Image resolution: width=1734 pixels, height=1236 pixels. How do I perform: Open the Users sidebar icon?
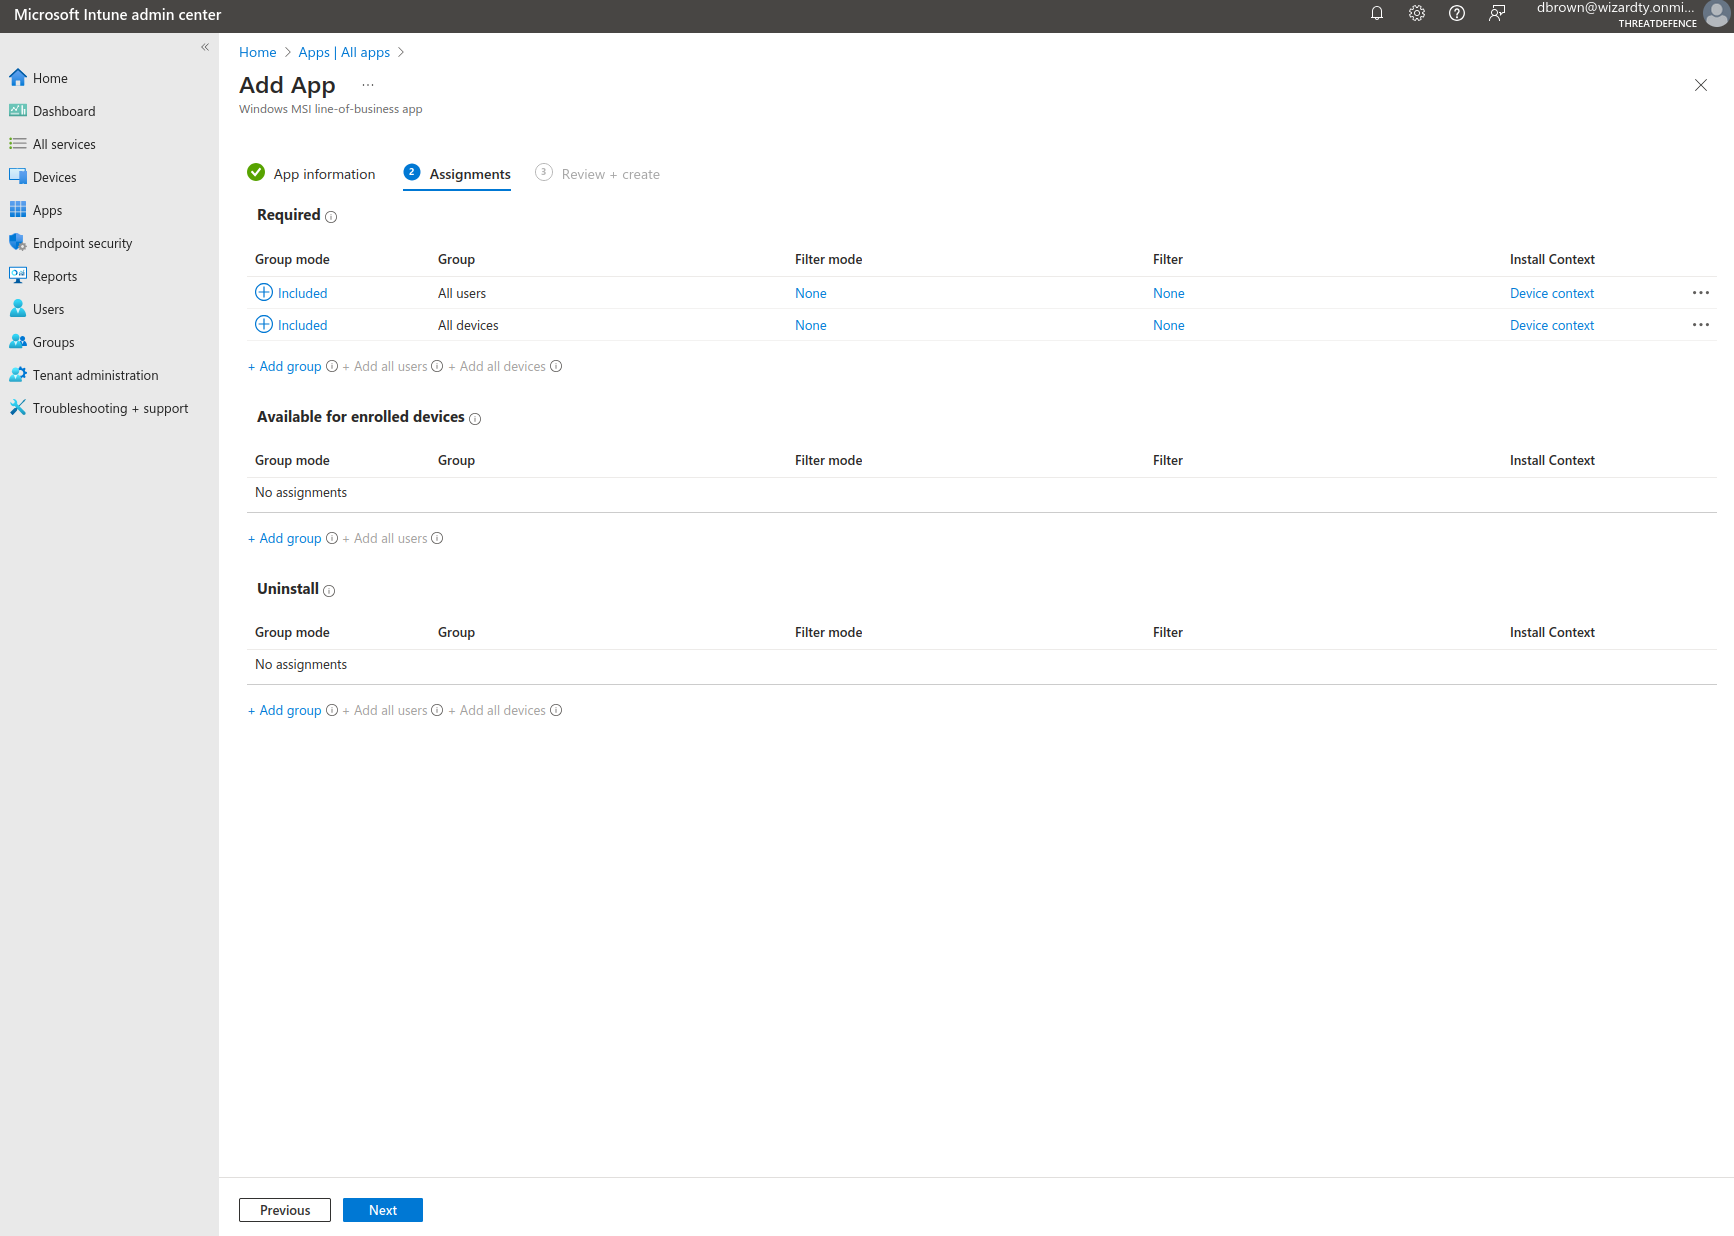pos(18,309)
